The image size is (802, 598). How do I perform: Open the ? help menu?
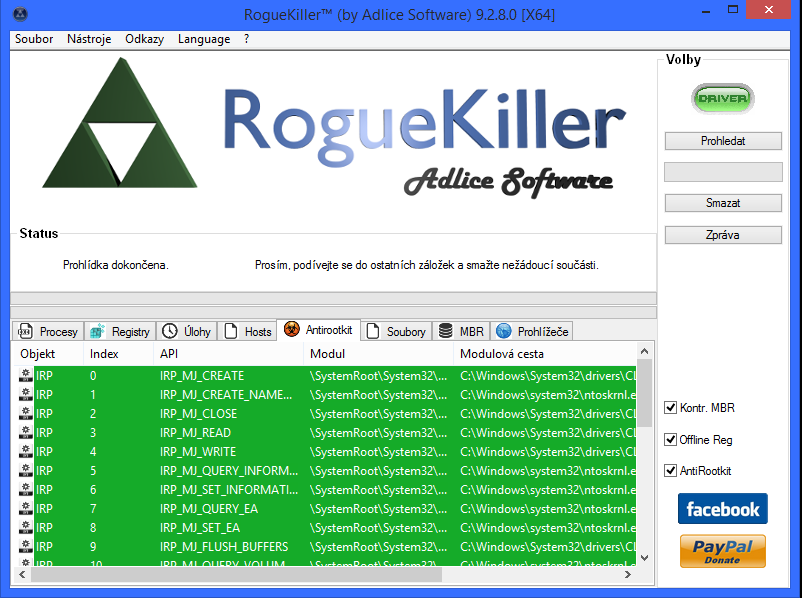tap(247, 39)
